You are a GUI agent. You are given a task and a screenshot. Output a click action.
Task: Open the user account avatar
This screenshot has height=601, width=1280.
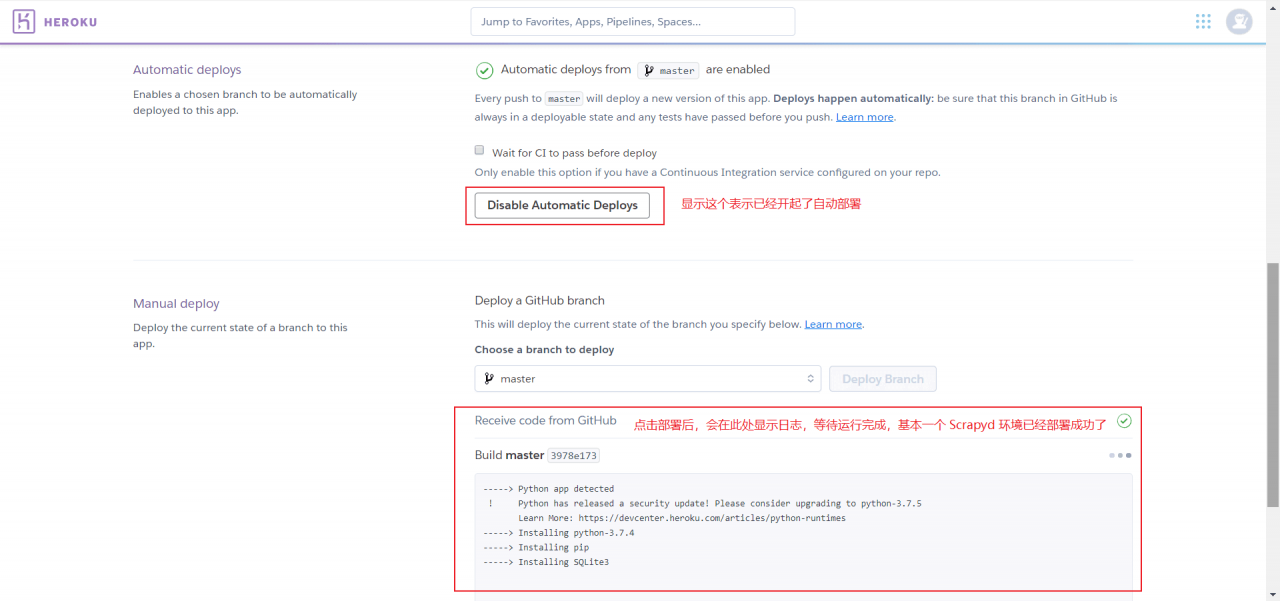point(1239,22)
